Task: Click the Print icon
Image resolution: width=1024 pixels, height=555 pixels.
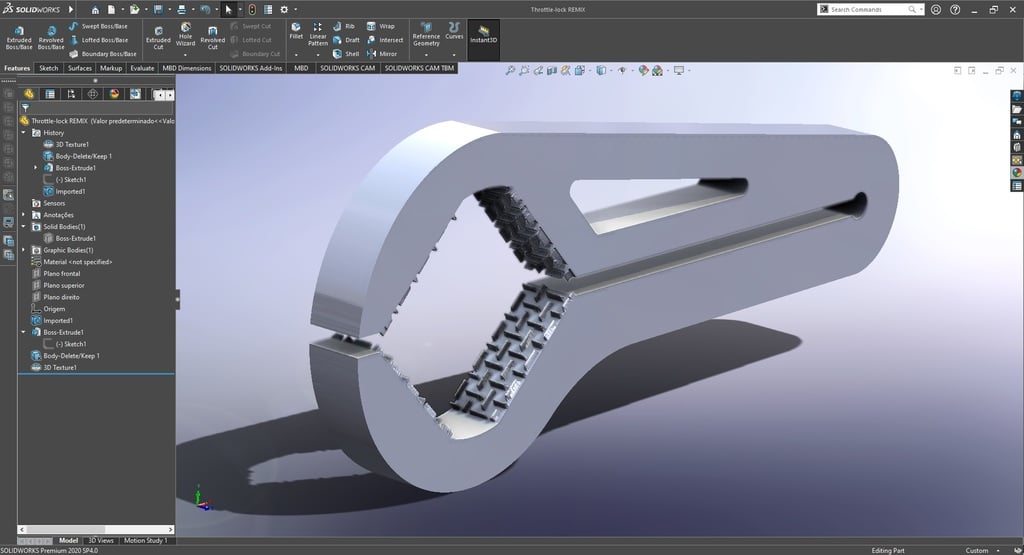Action: pyautogui.click(x=182, y=9)
